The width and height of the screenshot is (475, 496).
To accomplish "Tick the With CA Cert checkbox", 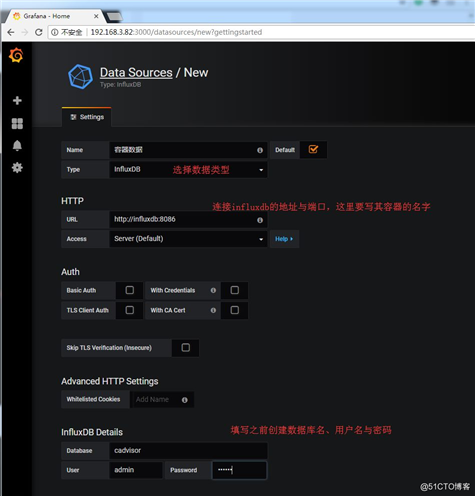I will (235, 310).
